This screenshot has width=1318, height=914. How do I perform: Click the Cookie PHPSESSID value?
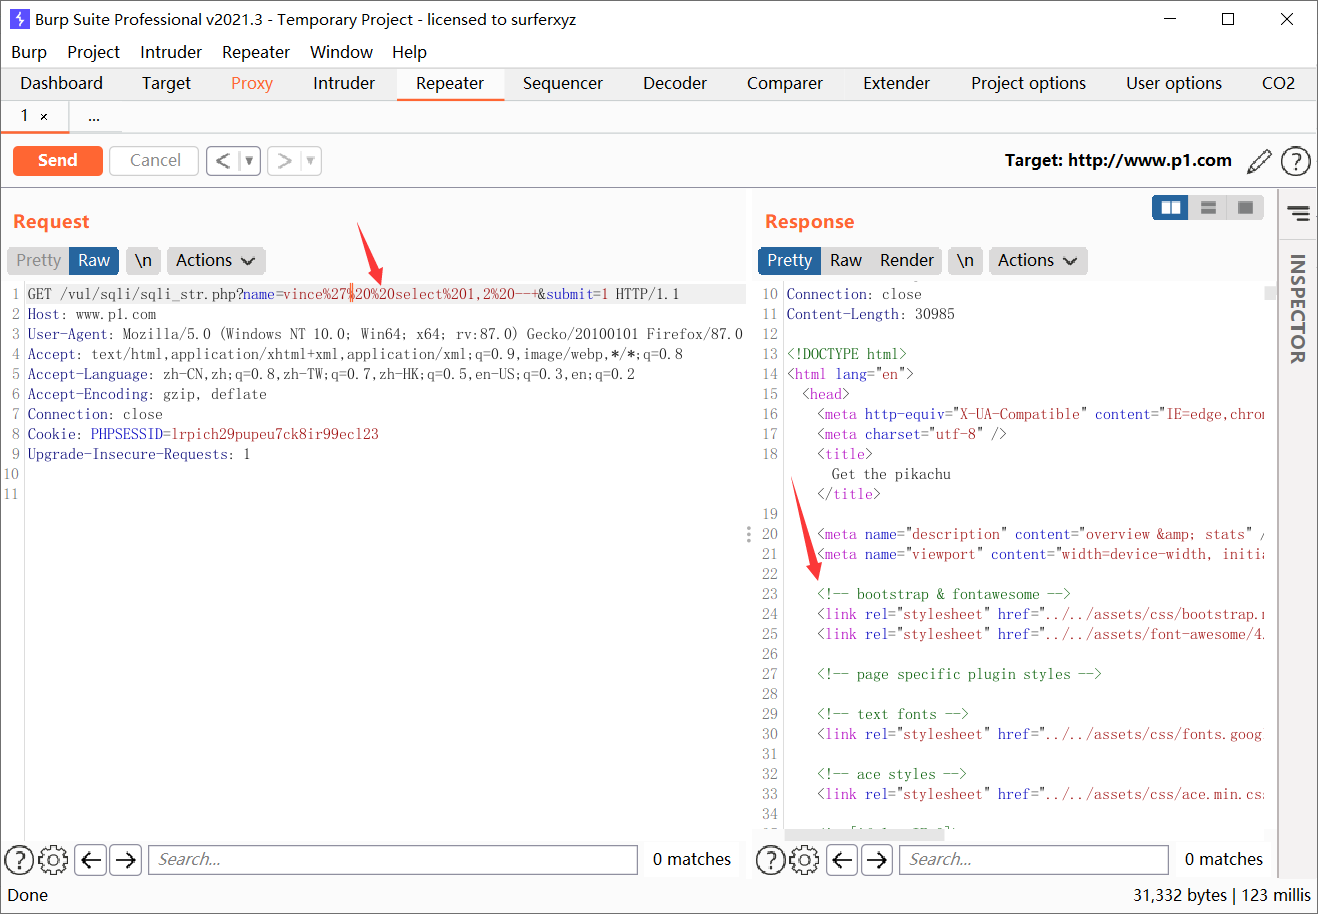click(x=275, y=434)
